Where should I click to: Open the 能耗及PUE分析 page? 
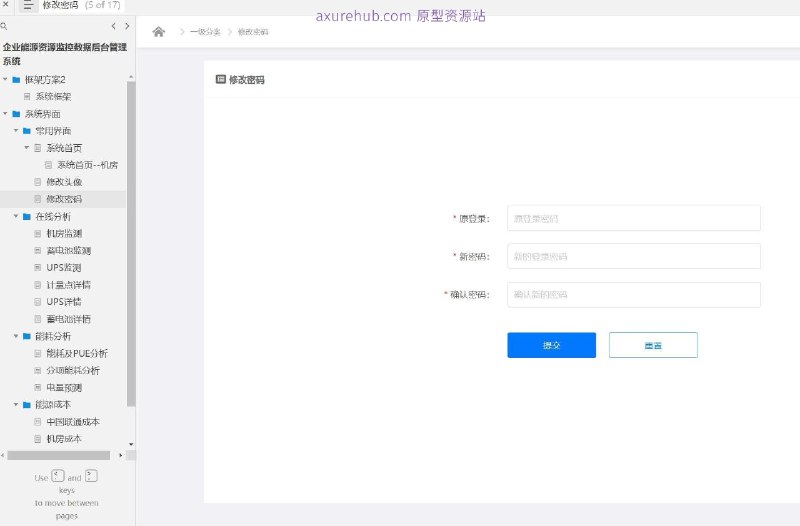pos(77,353)
